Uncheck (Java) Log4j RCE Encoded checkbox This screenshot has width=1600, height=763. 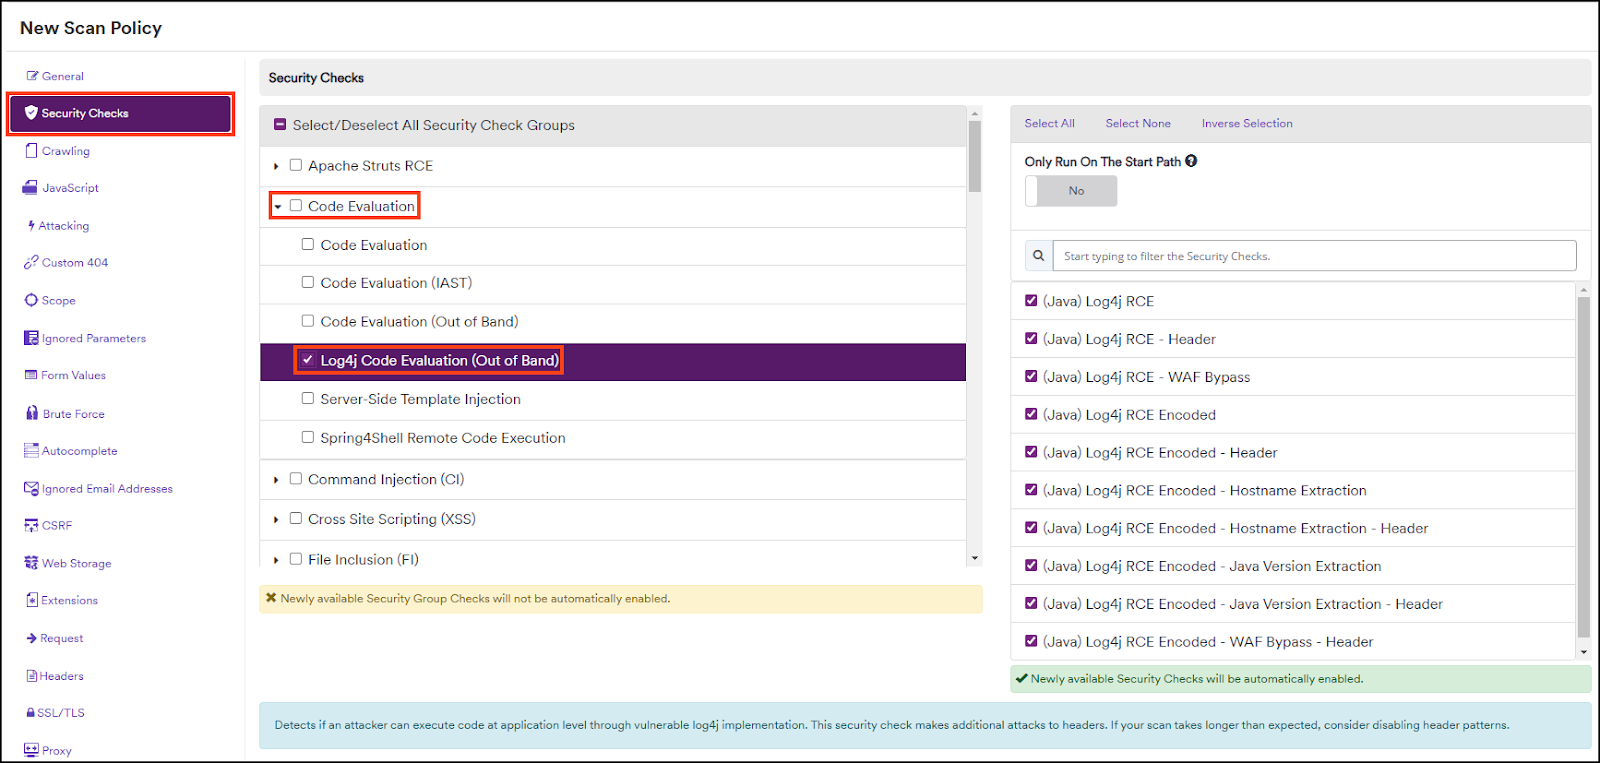point(1031,414)
